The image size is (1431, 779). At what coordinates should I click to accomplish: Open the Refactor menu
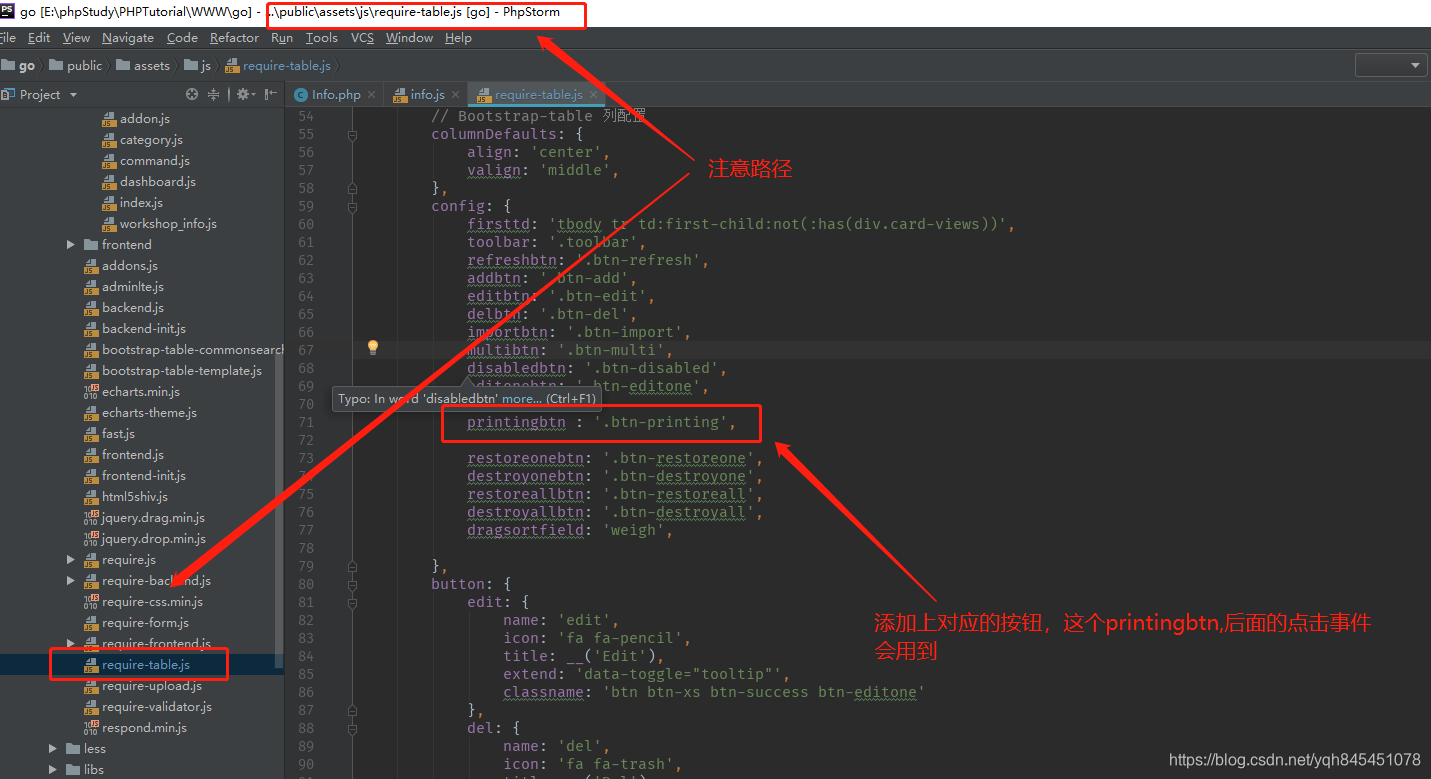coord(234,38)
